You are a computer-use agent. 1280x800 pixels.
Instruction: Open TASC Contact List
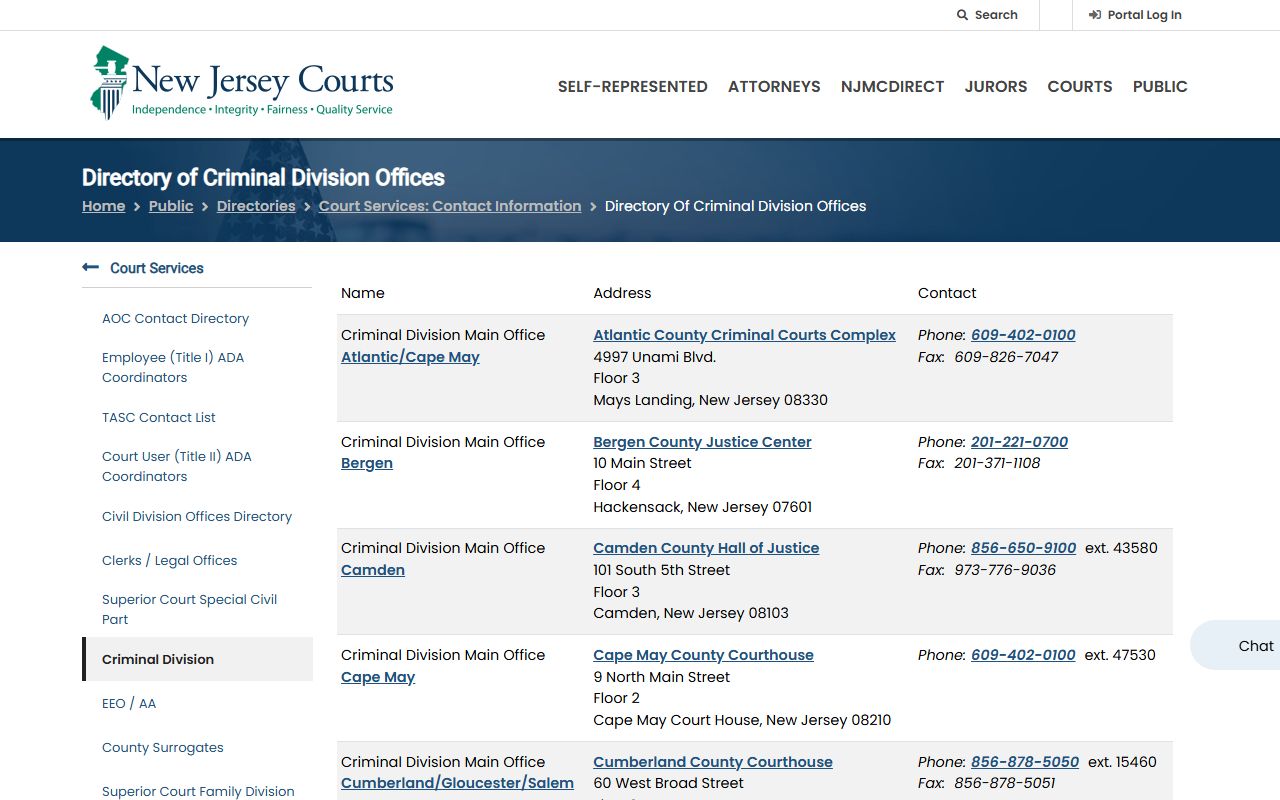[x=159, y=418]
